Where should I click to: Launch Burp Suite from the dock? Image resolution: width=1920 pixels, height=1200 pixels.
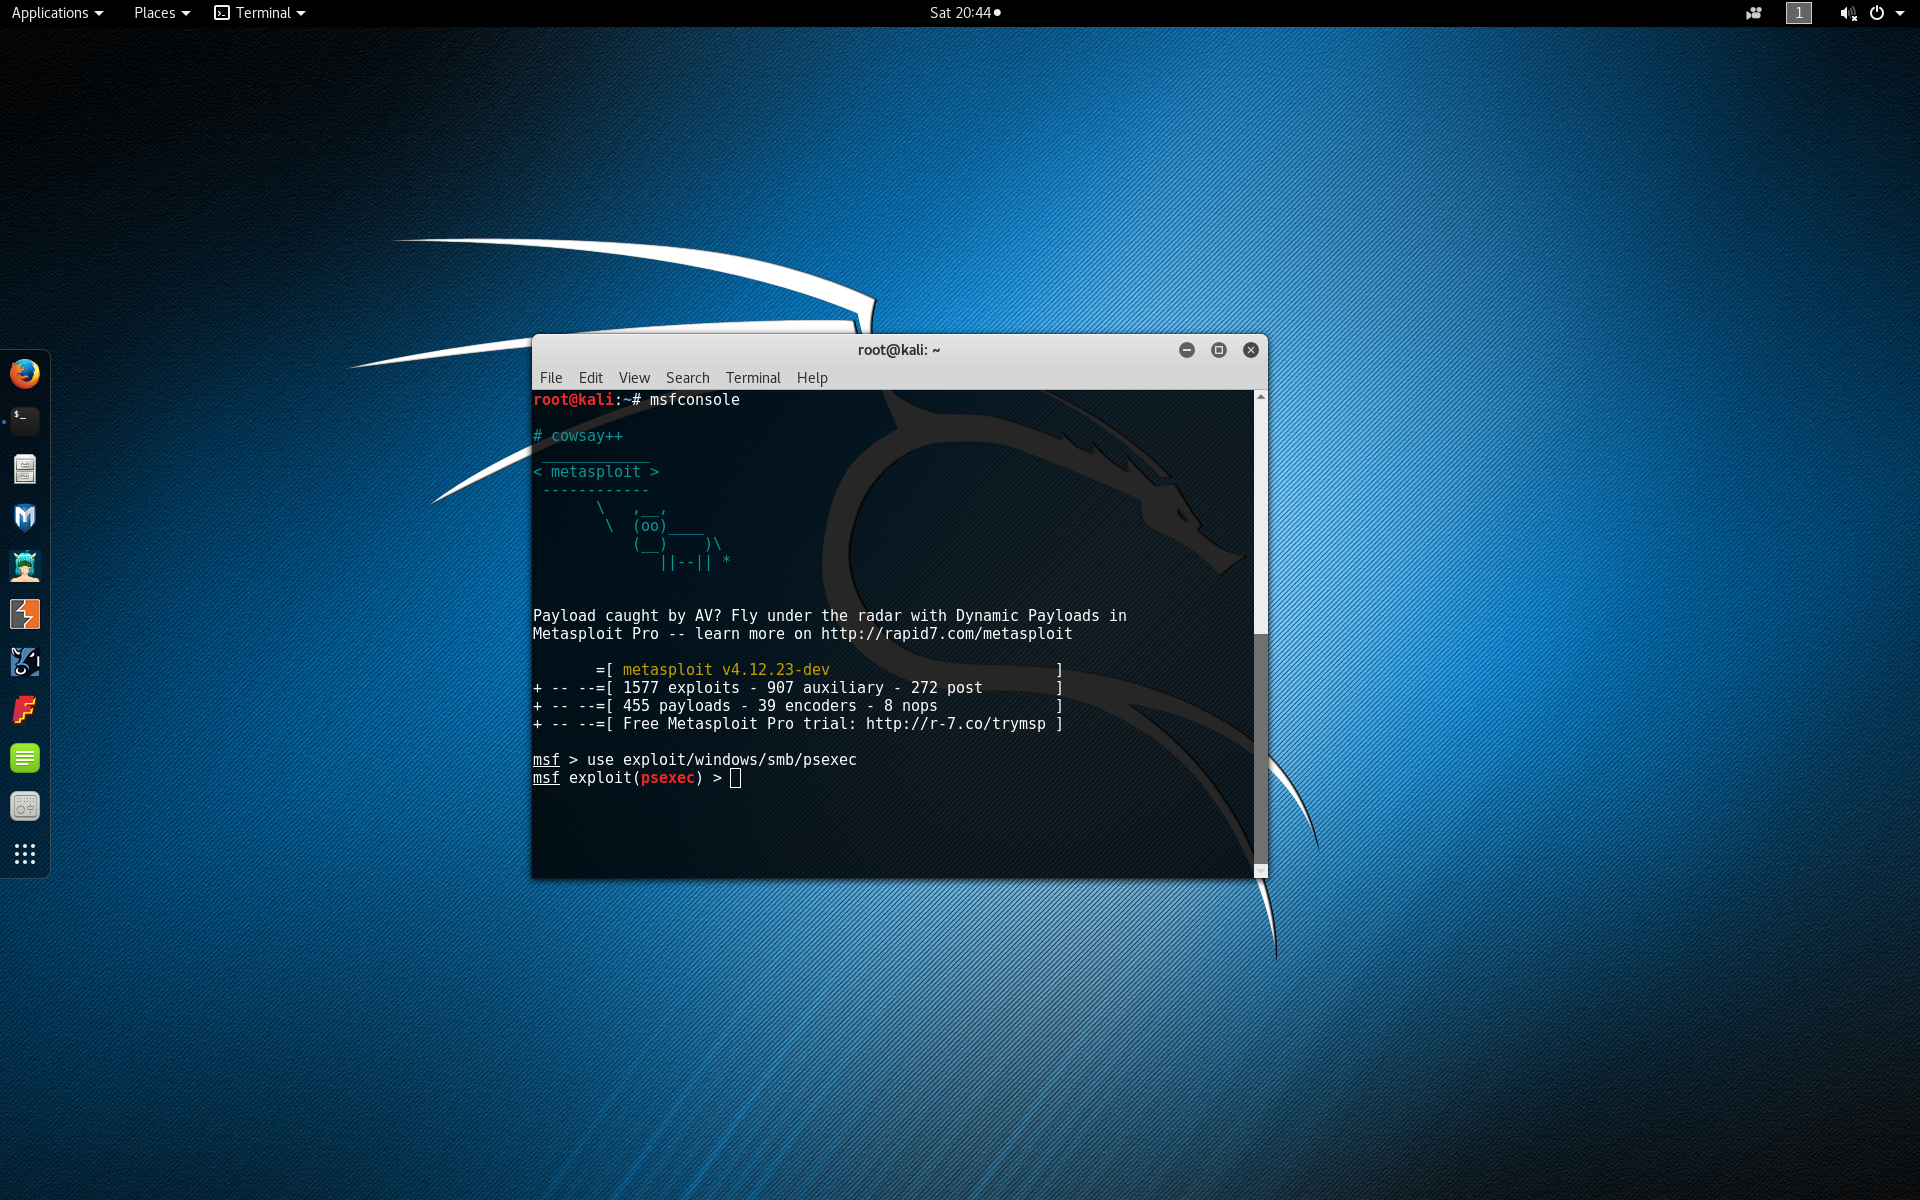click(25, 613)
